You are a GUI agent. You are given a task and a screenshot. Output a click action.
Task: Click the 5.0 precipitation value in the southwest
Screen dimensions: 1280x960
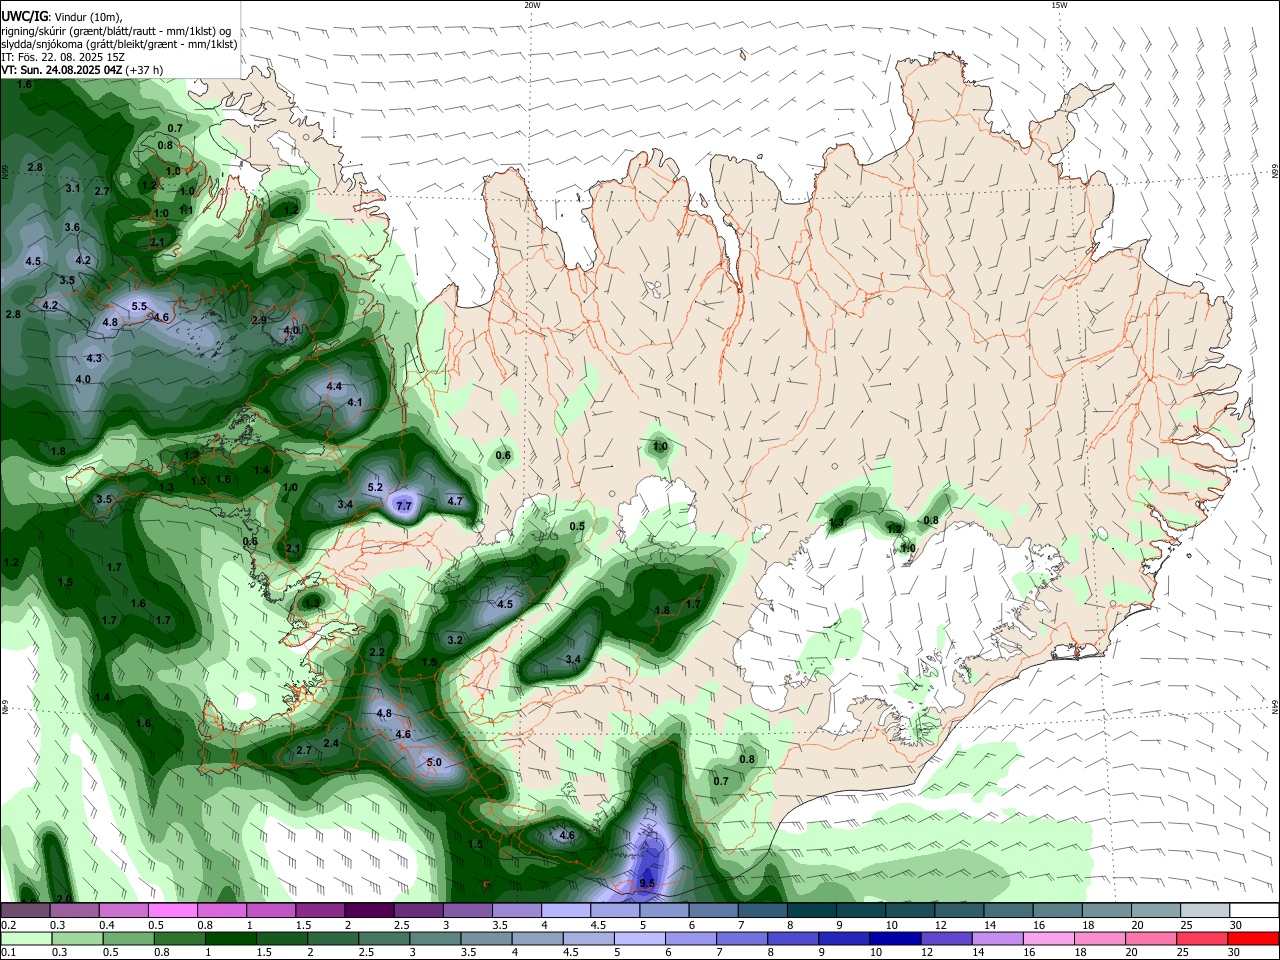[x=434, y=763]
